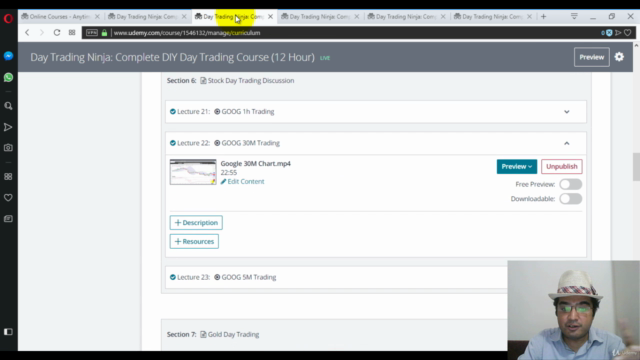Click the LIVE status badge in the course header
Screen dimensions: 640x360
pos(325,58)
